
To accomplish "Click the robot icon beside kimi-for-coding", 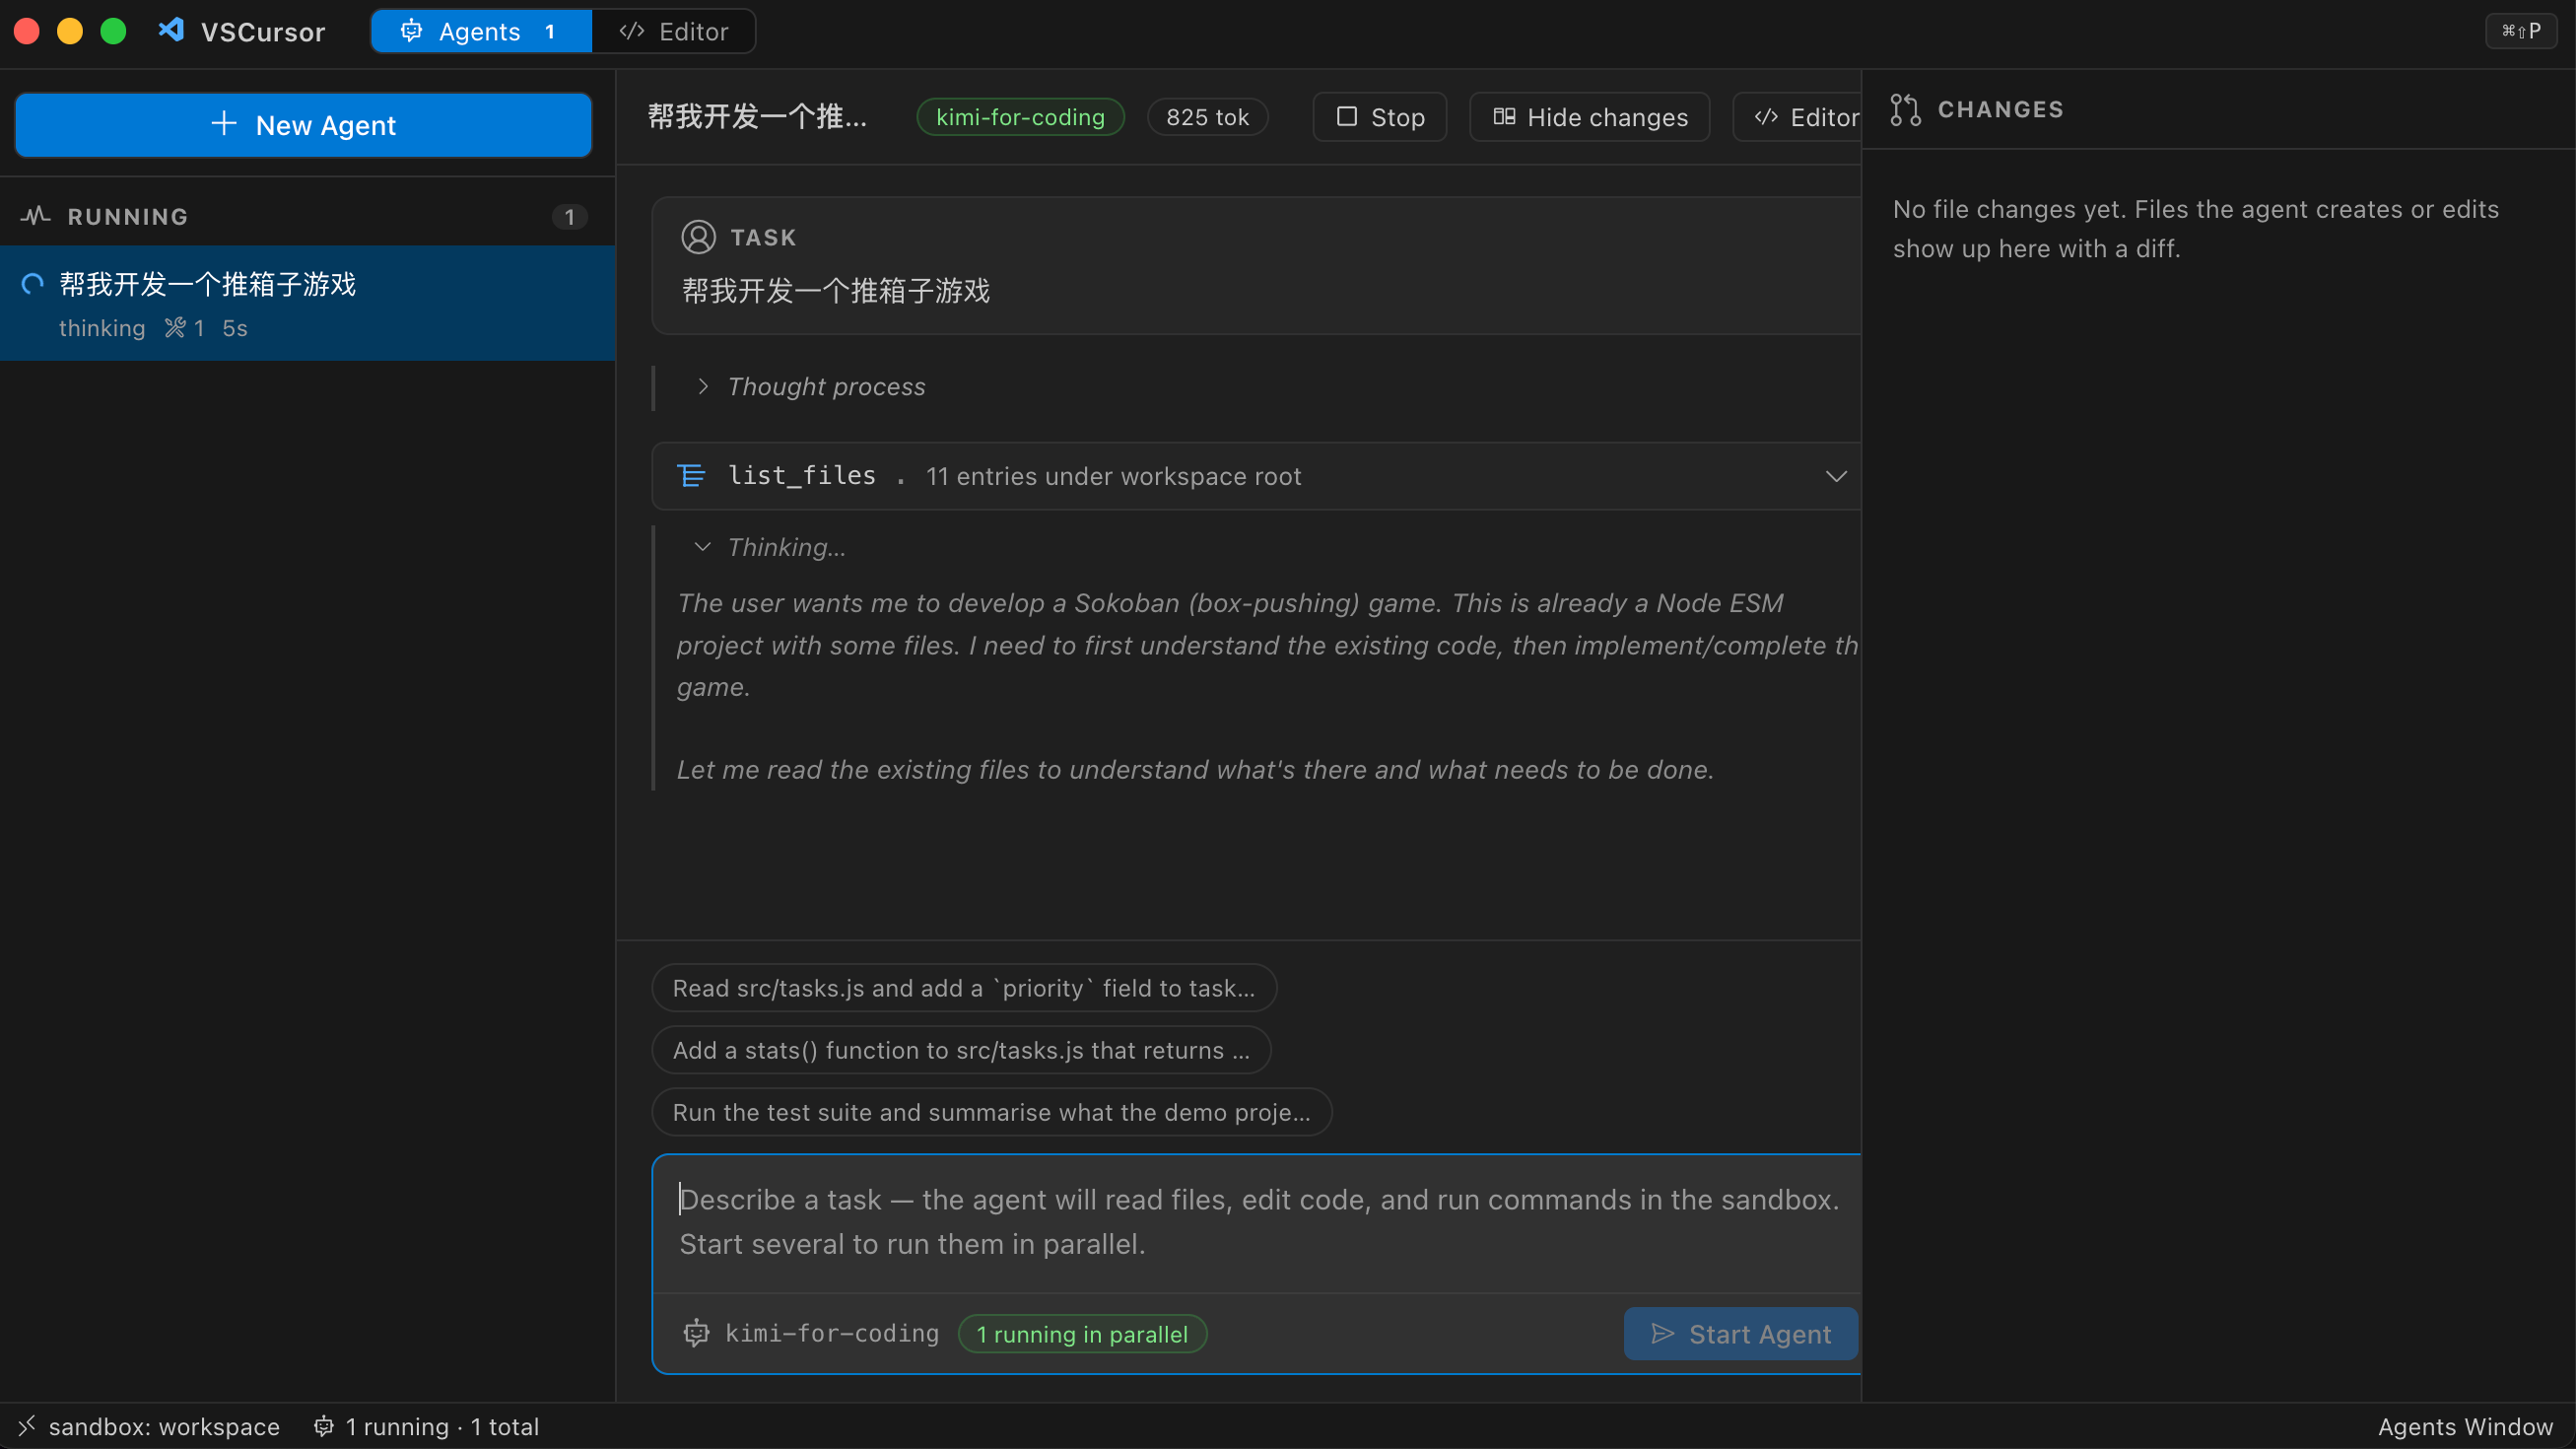I will (696, 1333).
